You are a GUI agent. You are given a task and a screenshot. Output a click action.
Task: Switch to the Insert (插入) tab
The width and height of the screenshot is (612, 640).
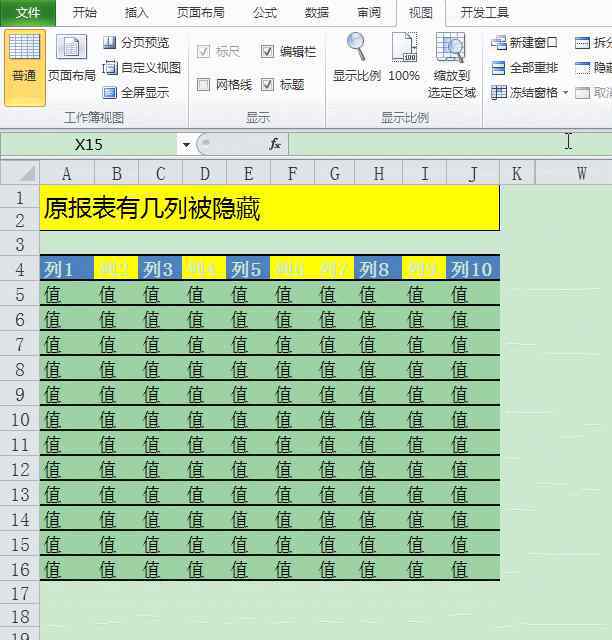pos(136,13)
